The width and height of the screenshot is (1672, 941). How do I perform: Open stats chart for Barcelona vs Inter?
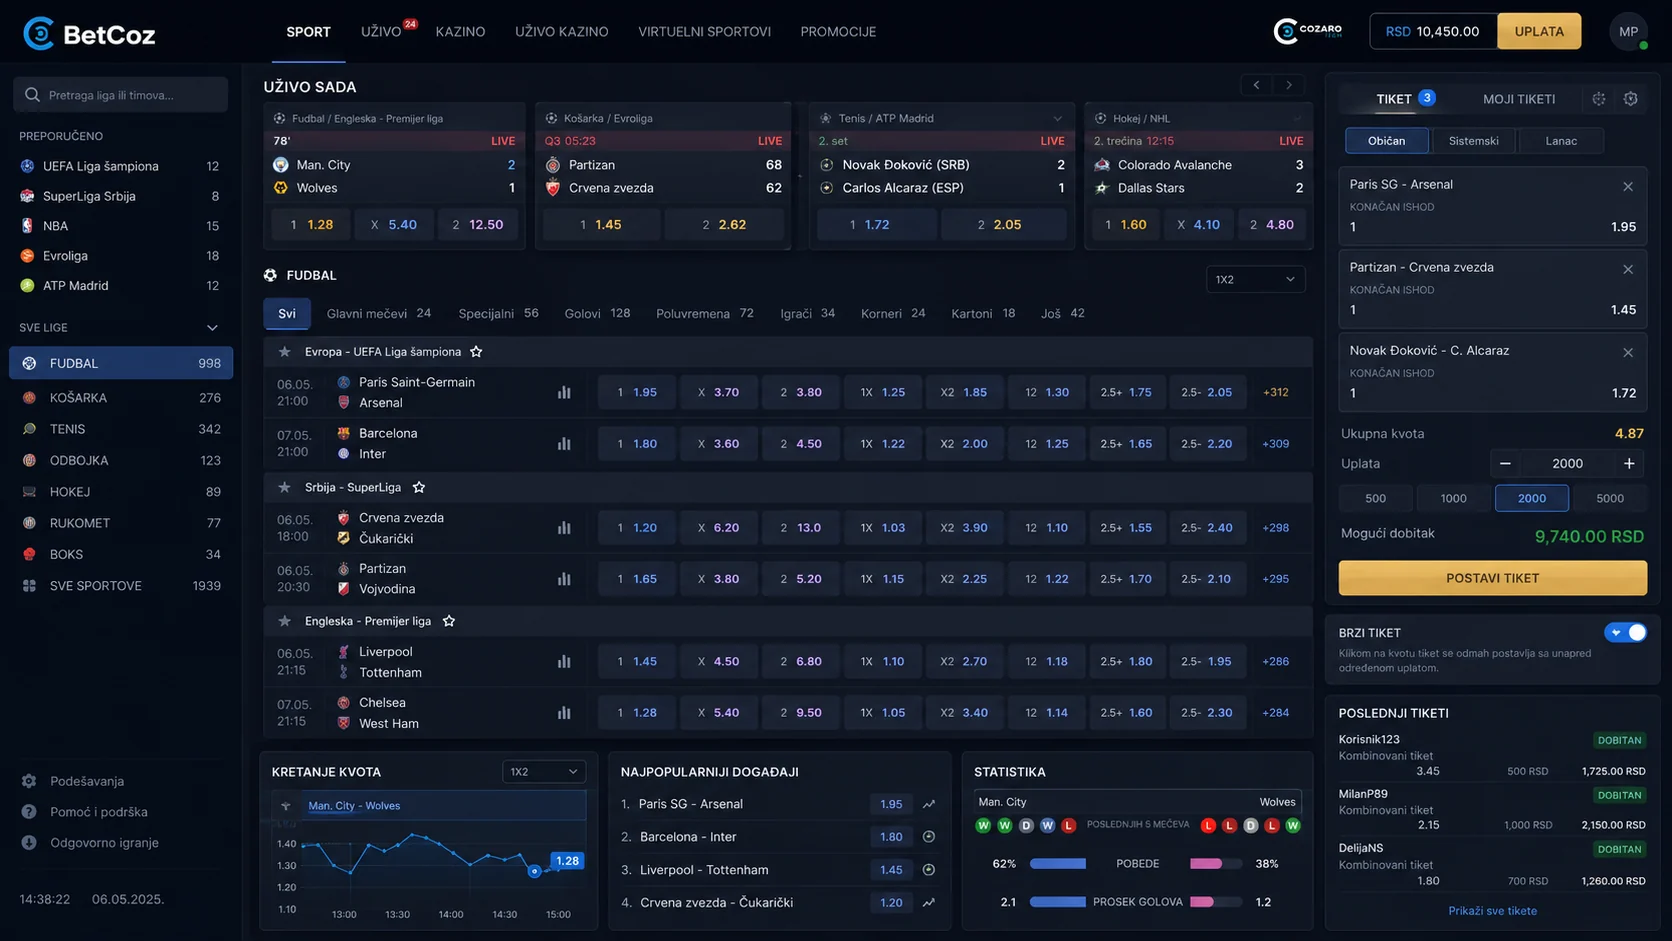click(564, 443)
